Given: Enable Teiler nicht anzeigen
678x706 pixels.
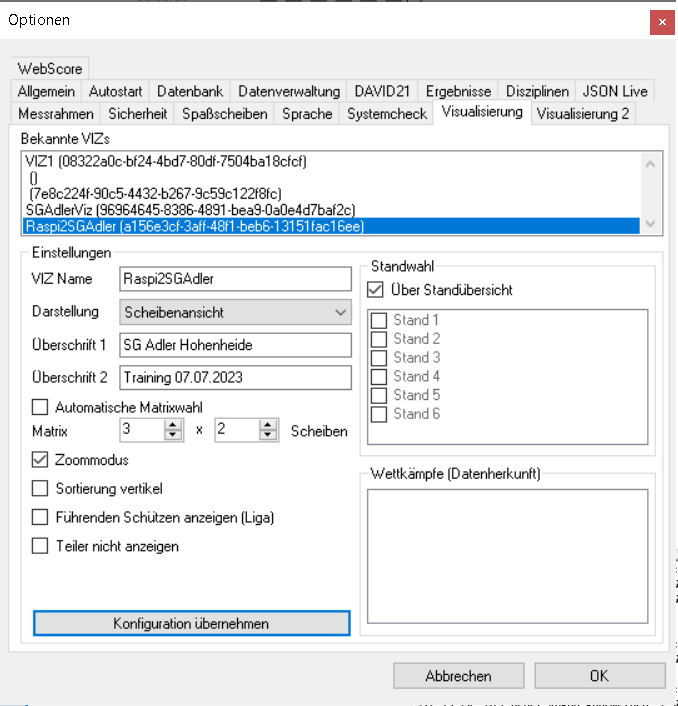Looking at the screenshot, I should 40,546.
